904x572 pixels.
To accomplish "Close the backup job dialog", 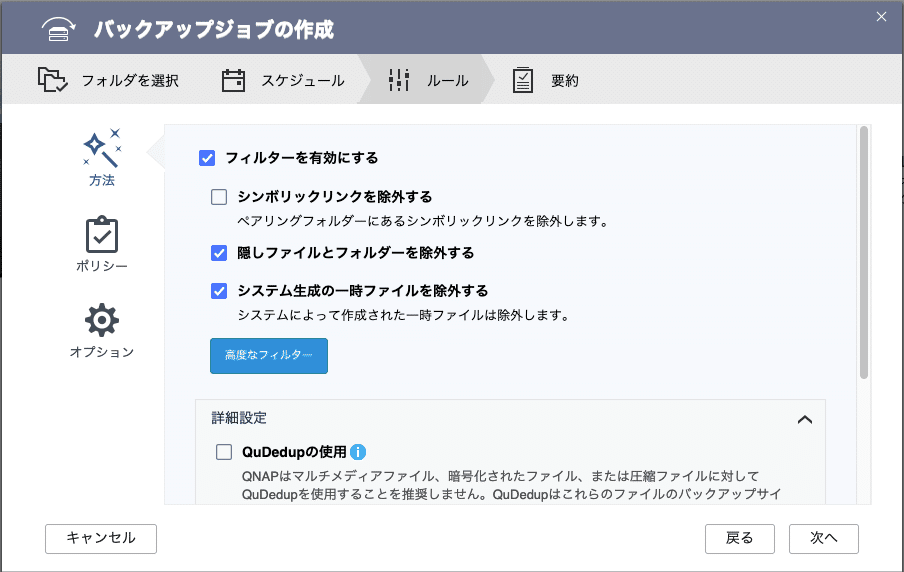I will [881, 17].
